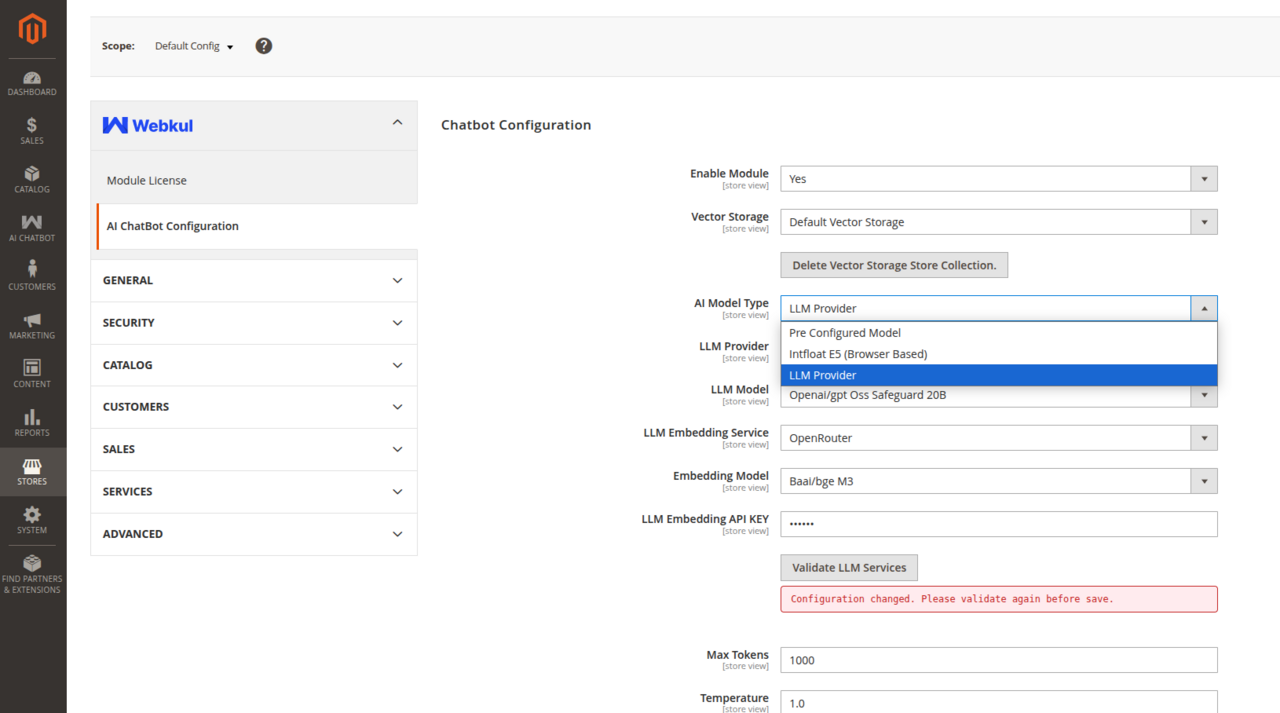Click the AI Model Type label
1280x713 pixels.
[x=732, y=303]
